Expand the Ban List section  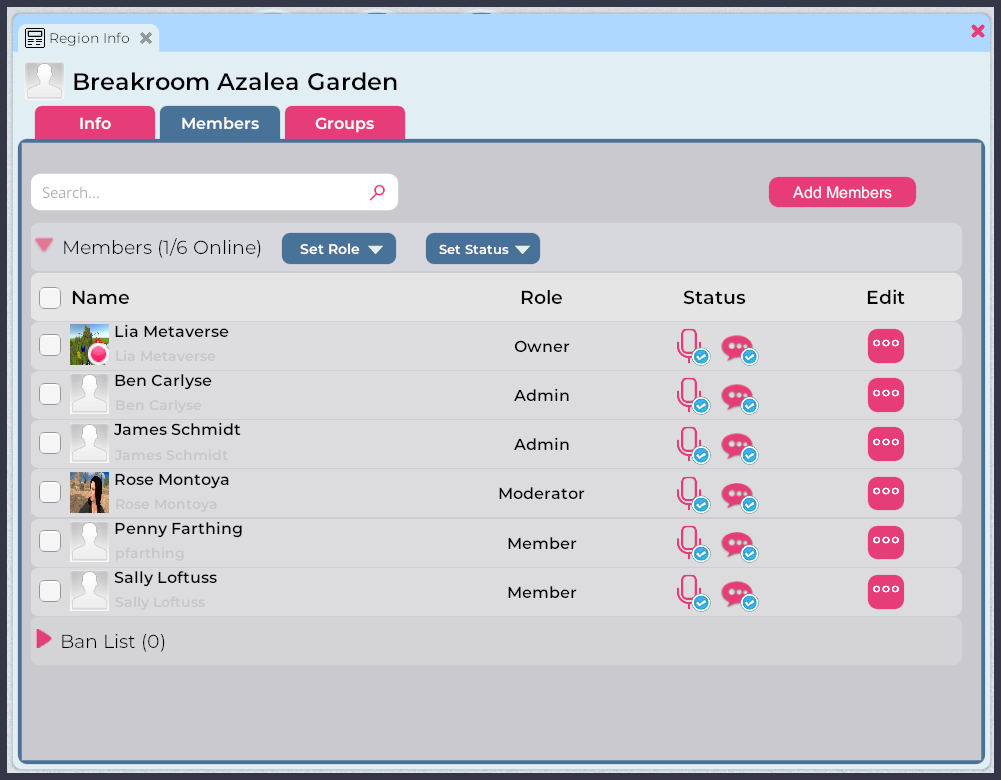(43, 640)
